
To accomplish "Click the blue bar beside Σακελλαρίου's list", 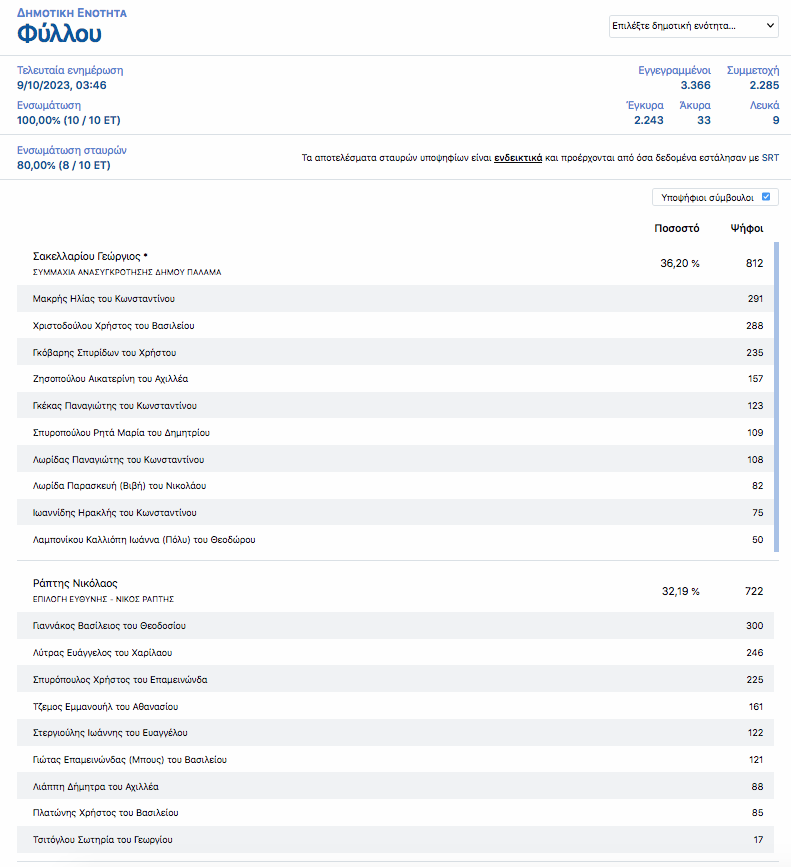I will click(777, 396).
